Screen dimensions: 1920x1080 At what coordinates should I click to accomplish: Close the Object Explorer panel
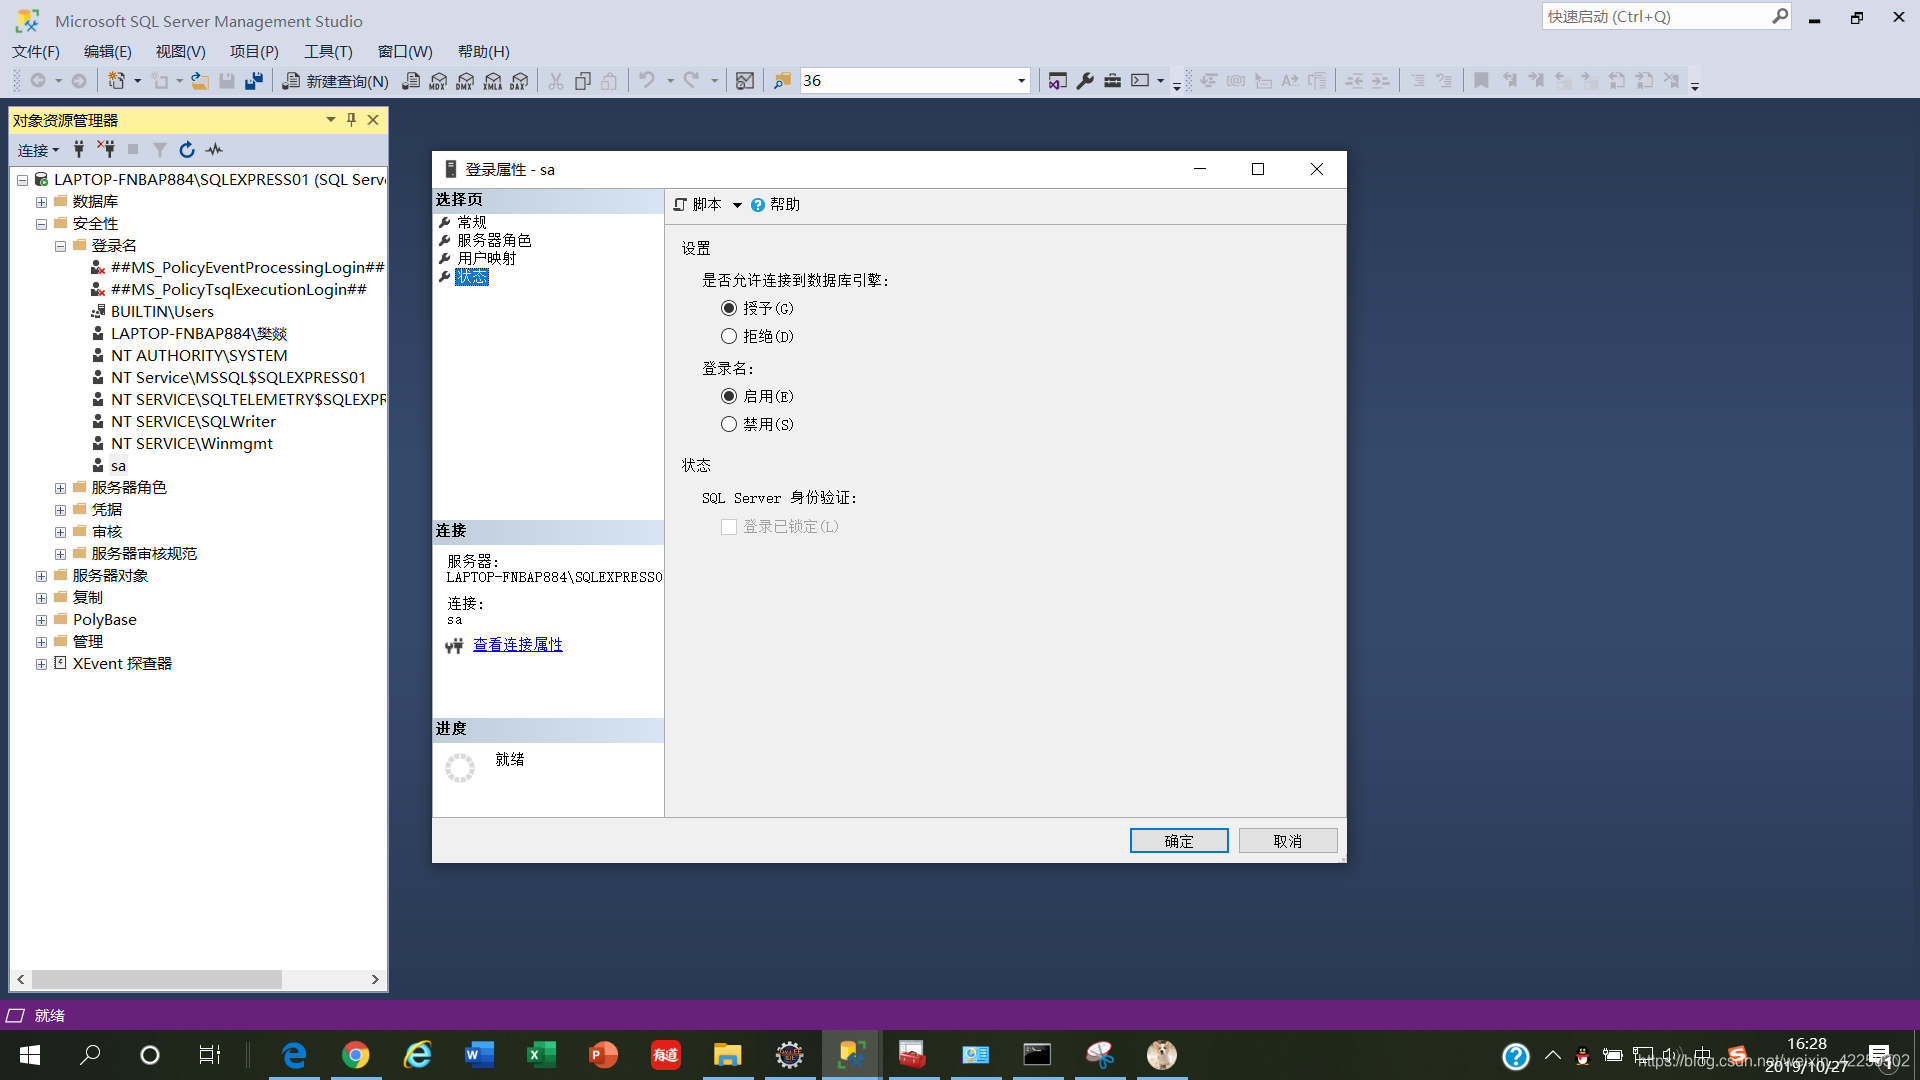click(x=373, y=120)
